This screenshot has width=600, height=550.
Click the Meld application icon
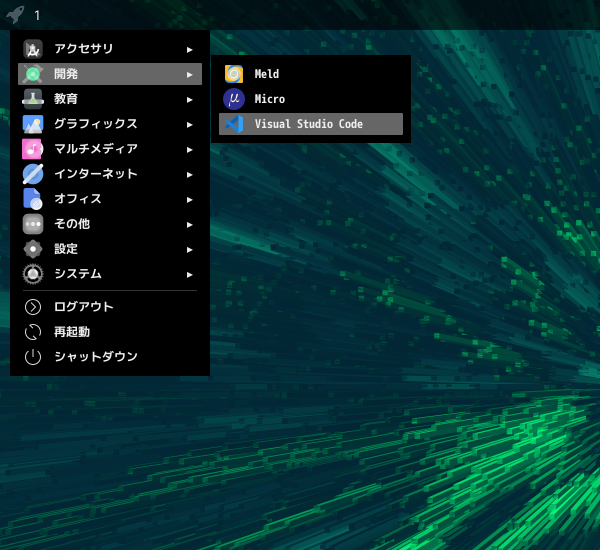point(234,74)
